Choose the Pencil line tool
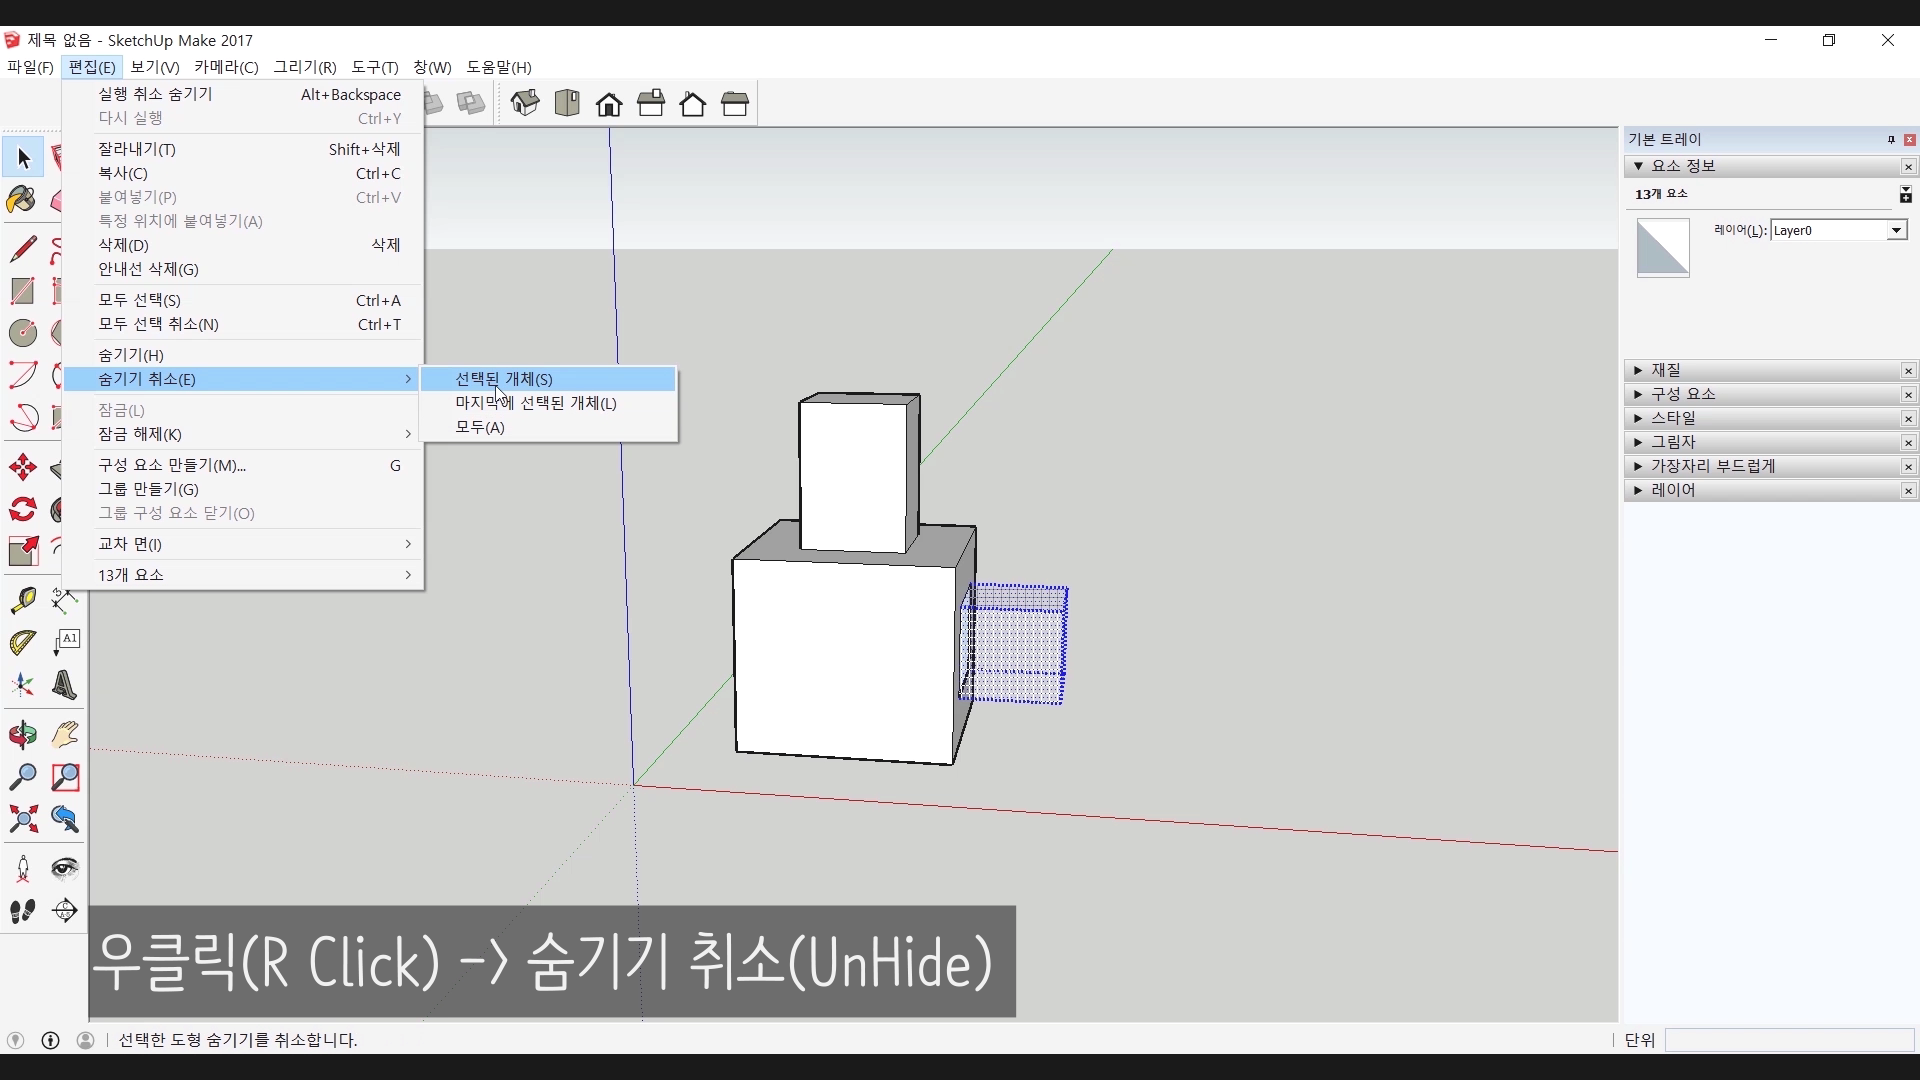 (x=23, y=248)
